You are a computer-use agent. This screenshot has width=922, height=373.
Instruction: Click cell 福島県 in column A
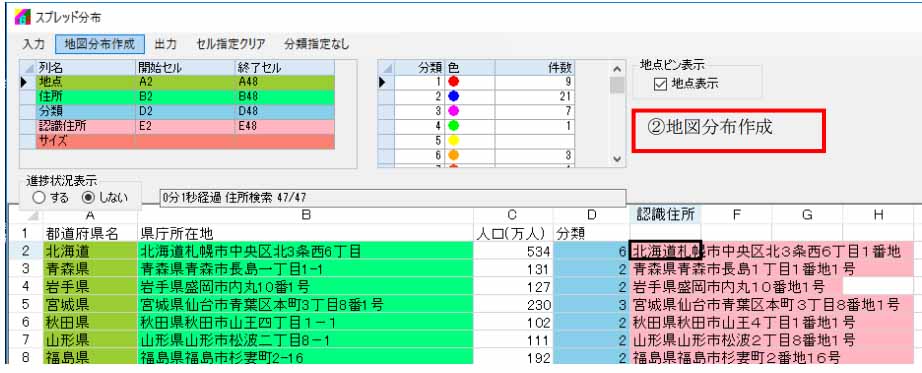pos(89,358)
